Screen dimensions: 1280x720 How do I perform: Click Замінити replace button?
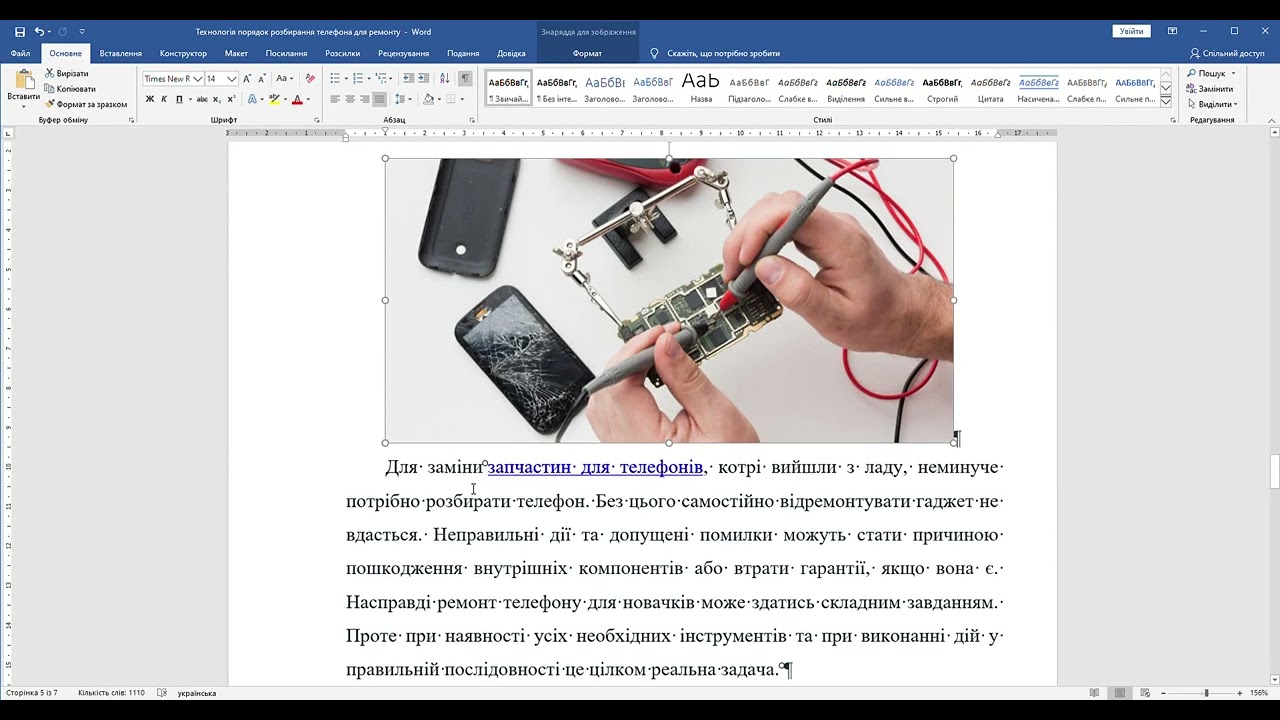pyautogui.click(x=1210, y=89)
